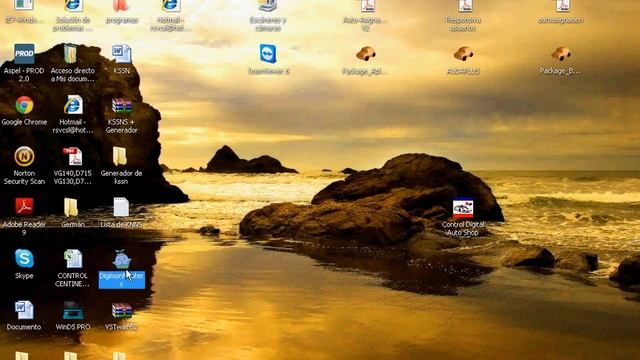Viewport: 640px width, 360px height.
Task: Select the KSSNS + Generador archive
Action: pyautogui.click(x=122, y=105)
